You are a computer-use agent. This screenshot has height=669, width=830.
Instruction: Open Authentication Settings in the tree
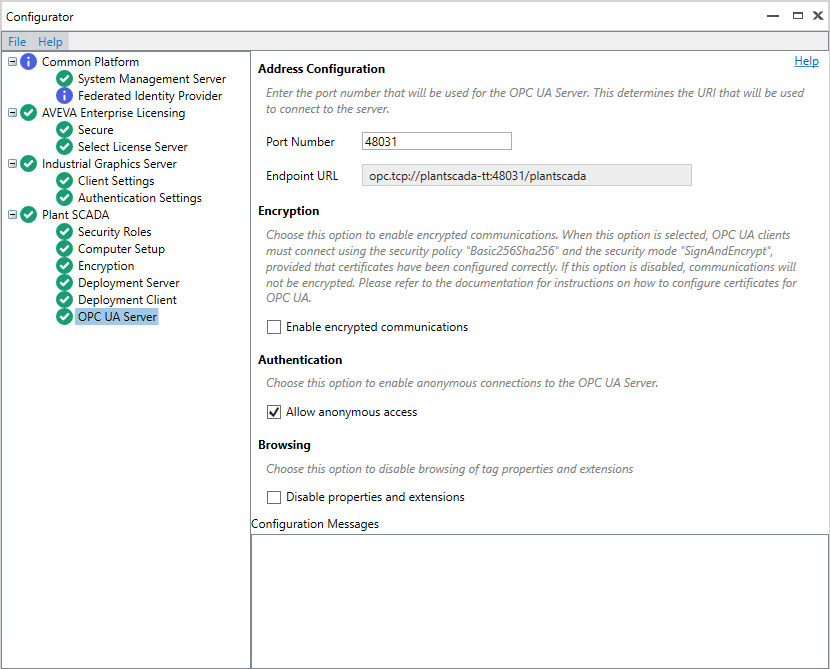[x=140, y=197]
